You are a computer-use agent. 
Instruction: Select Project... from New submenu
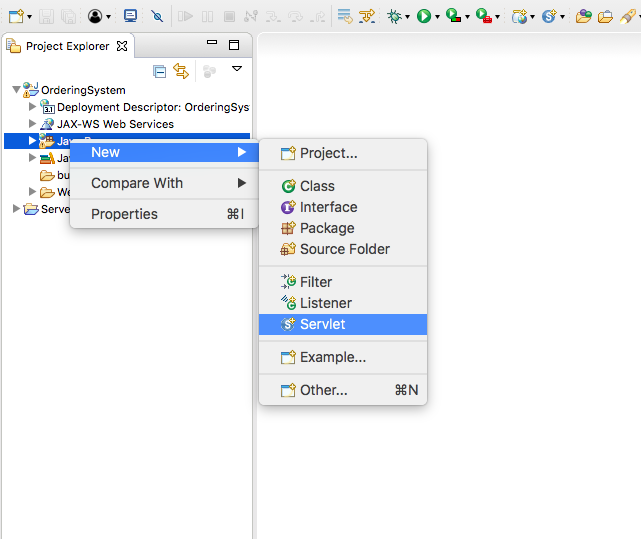click(343, 153)
